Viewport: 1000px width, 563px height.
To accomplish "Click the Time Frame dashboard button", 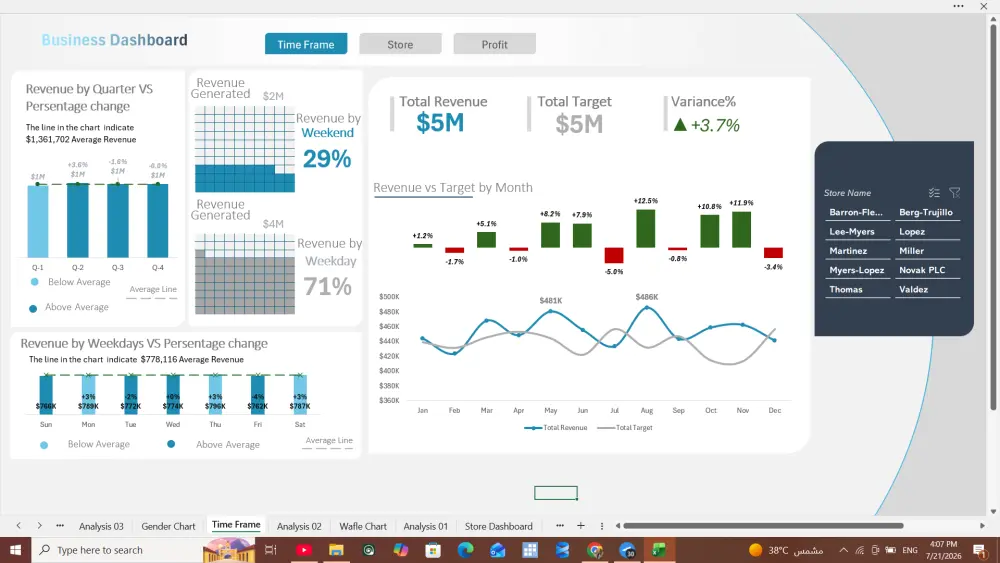I will pyautogui.click(x=306, y=44).
